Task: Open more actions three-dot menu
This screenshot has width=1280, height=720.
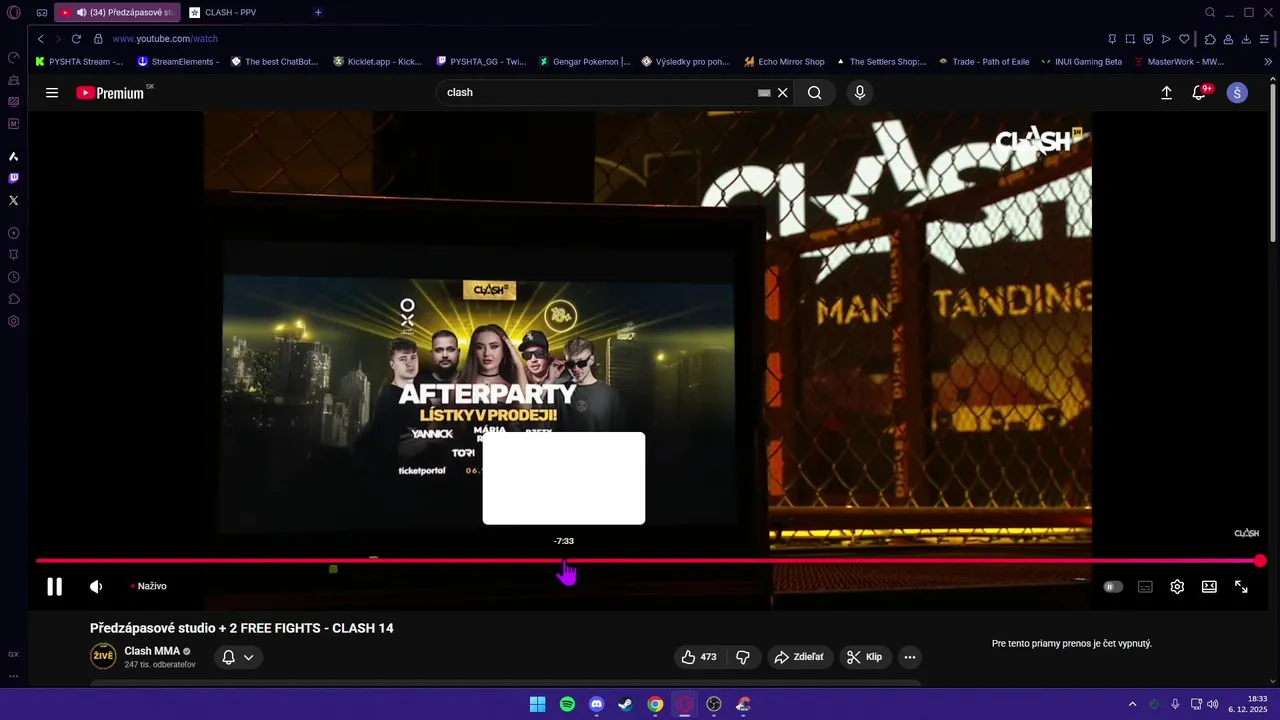Action: click(909, 657)
